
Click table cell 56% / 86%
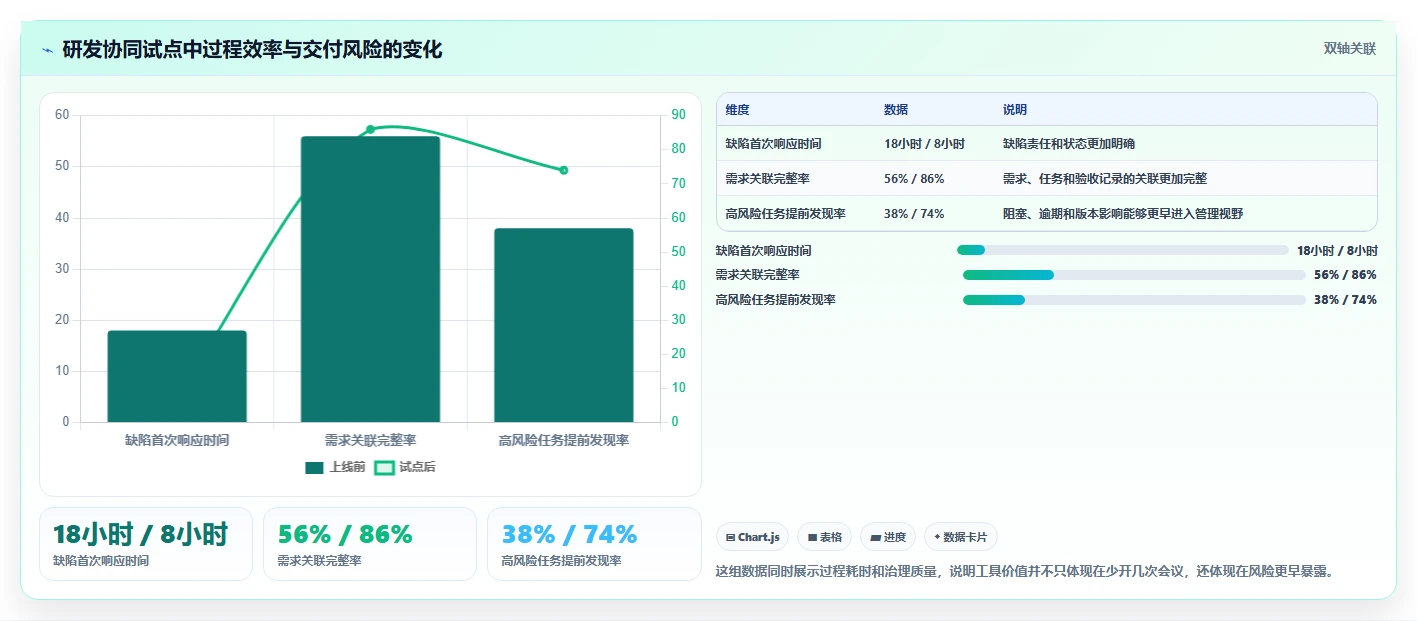point(914,179)
